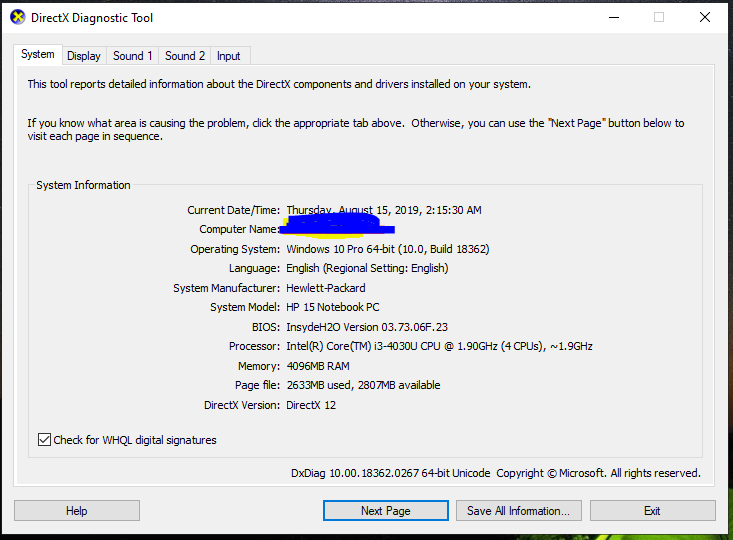Click Save All Information button
The height and width of the screenshot is (540, 733).
(518, 511)
